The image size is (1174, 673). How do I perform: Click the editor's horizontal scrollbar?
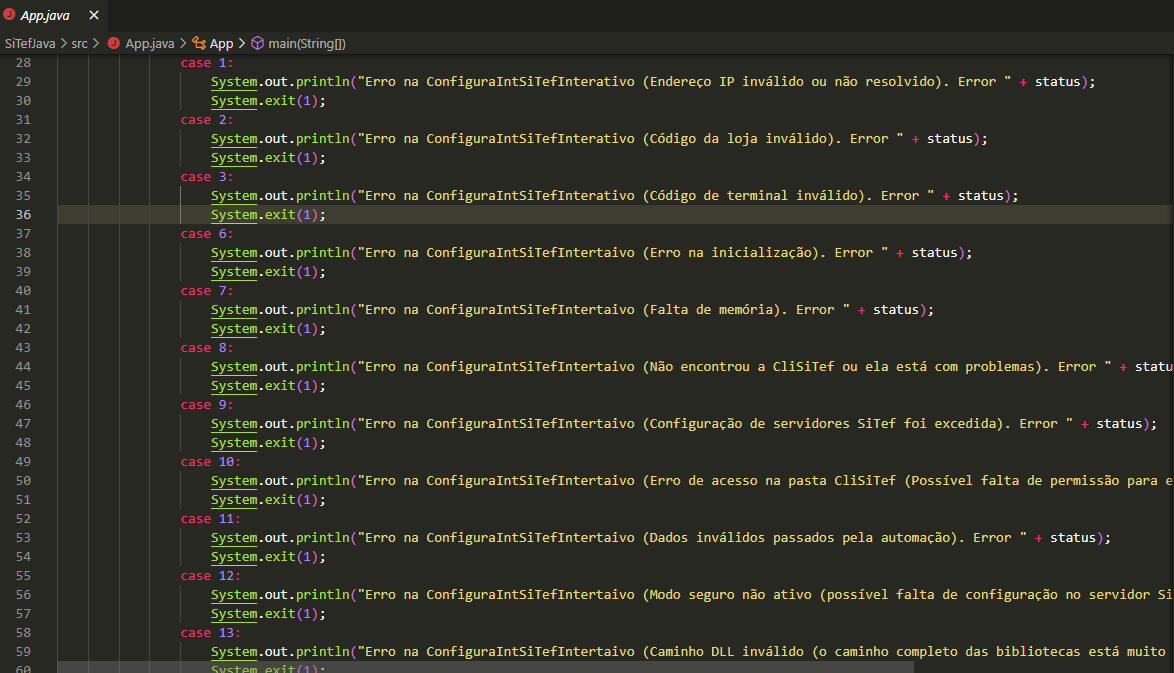click(x=485, y=667)
